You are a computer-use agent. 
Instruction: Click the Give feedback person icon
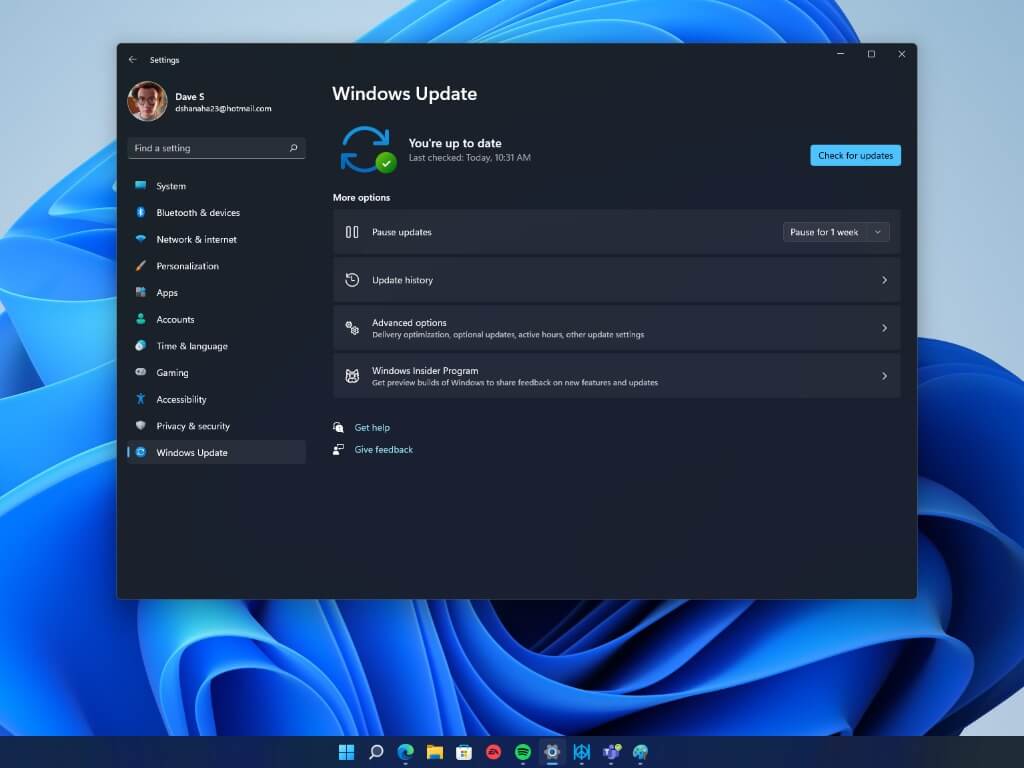pos(338,449)
